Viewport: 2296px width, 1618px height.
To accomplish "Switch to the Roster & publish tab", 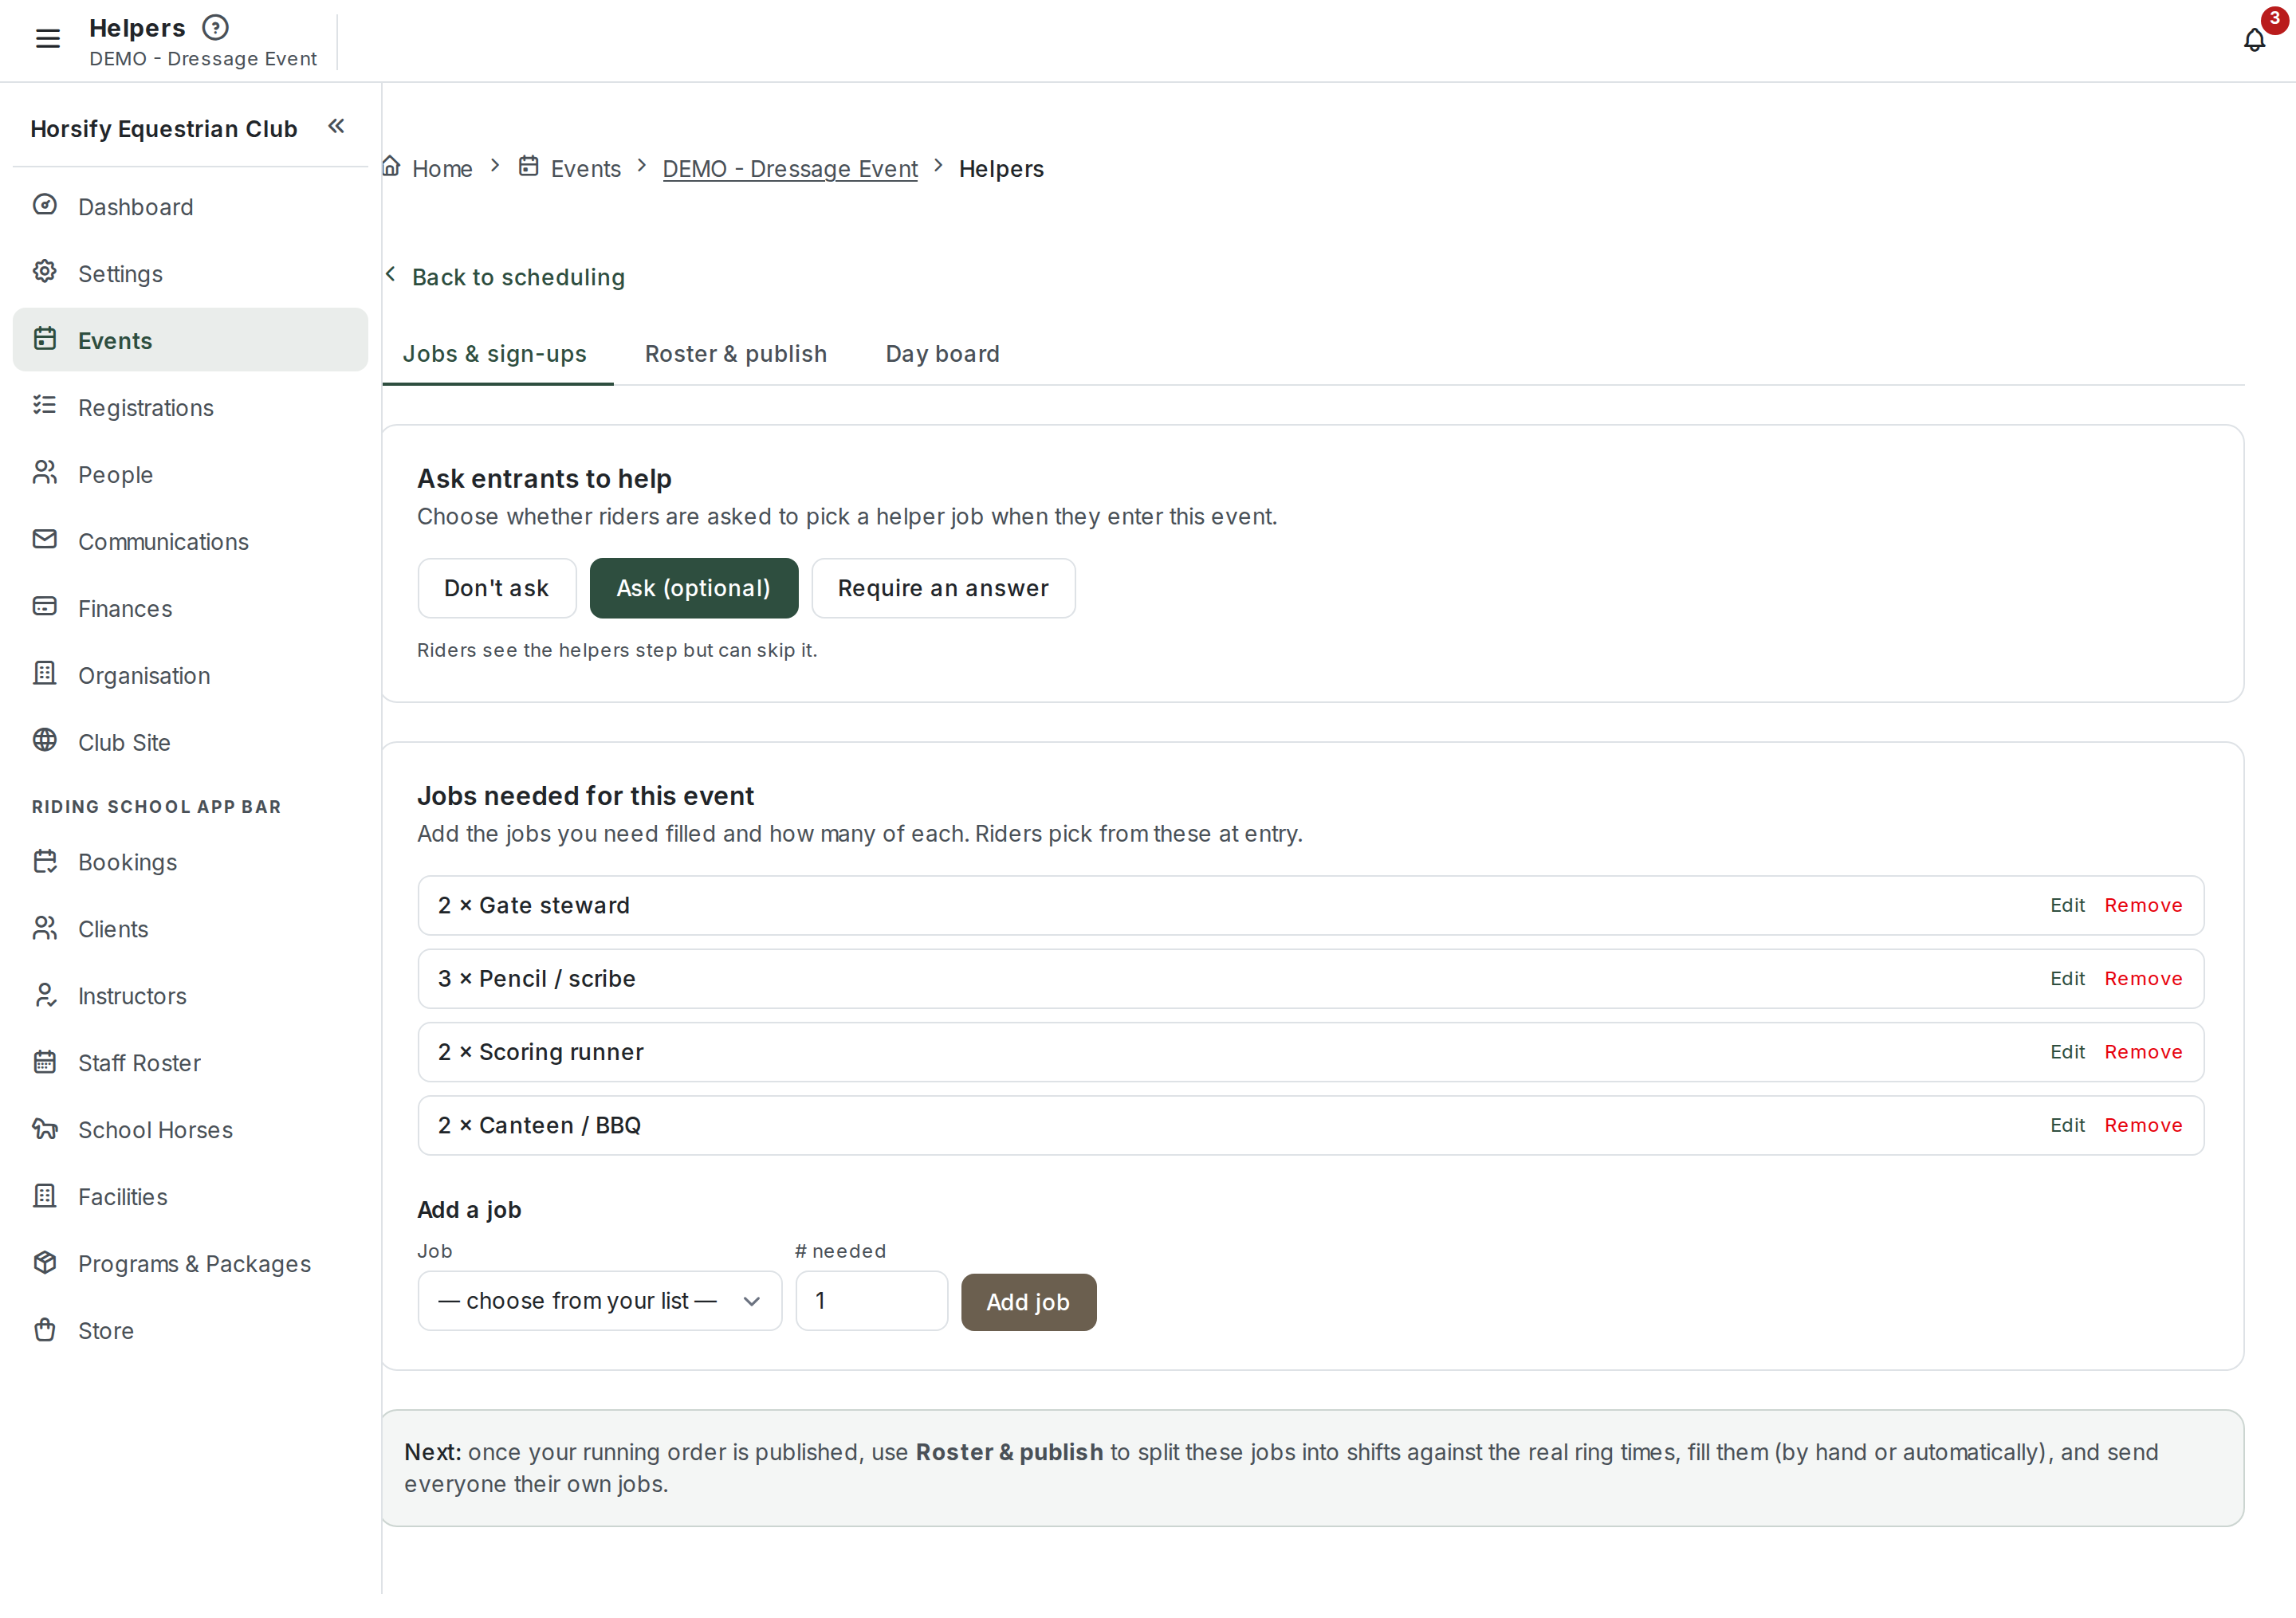I will coord(736,354).
